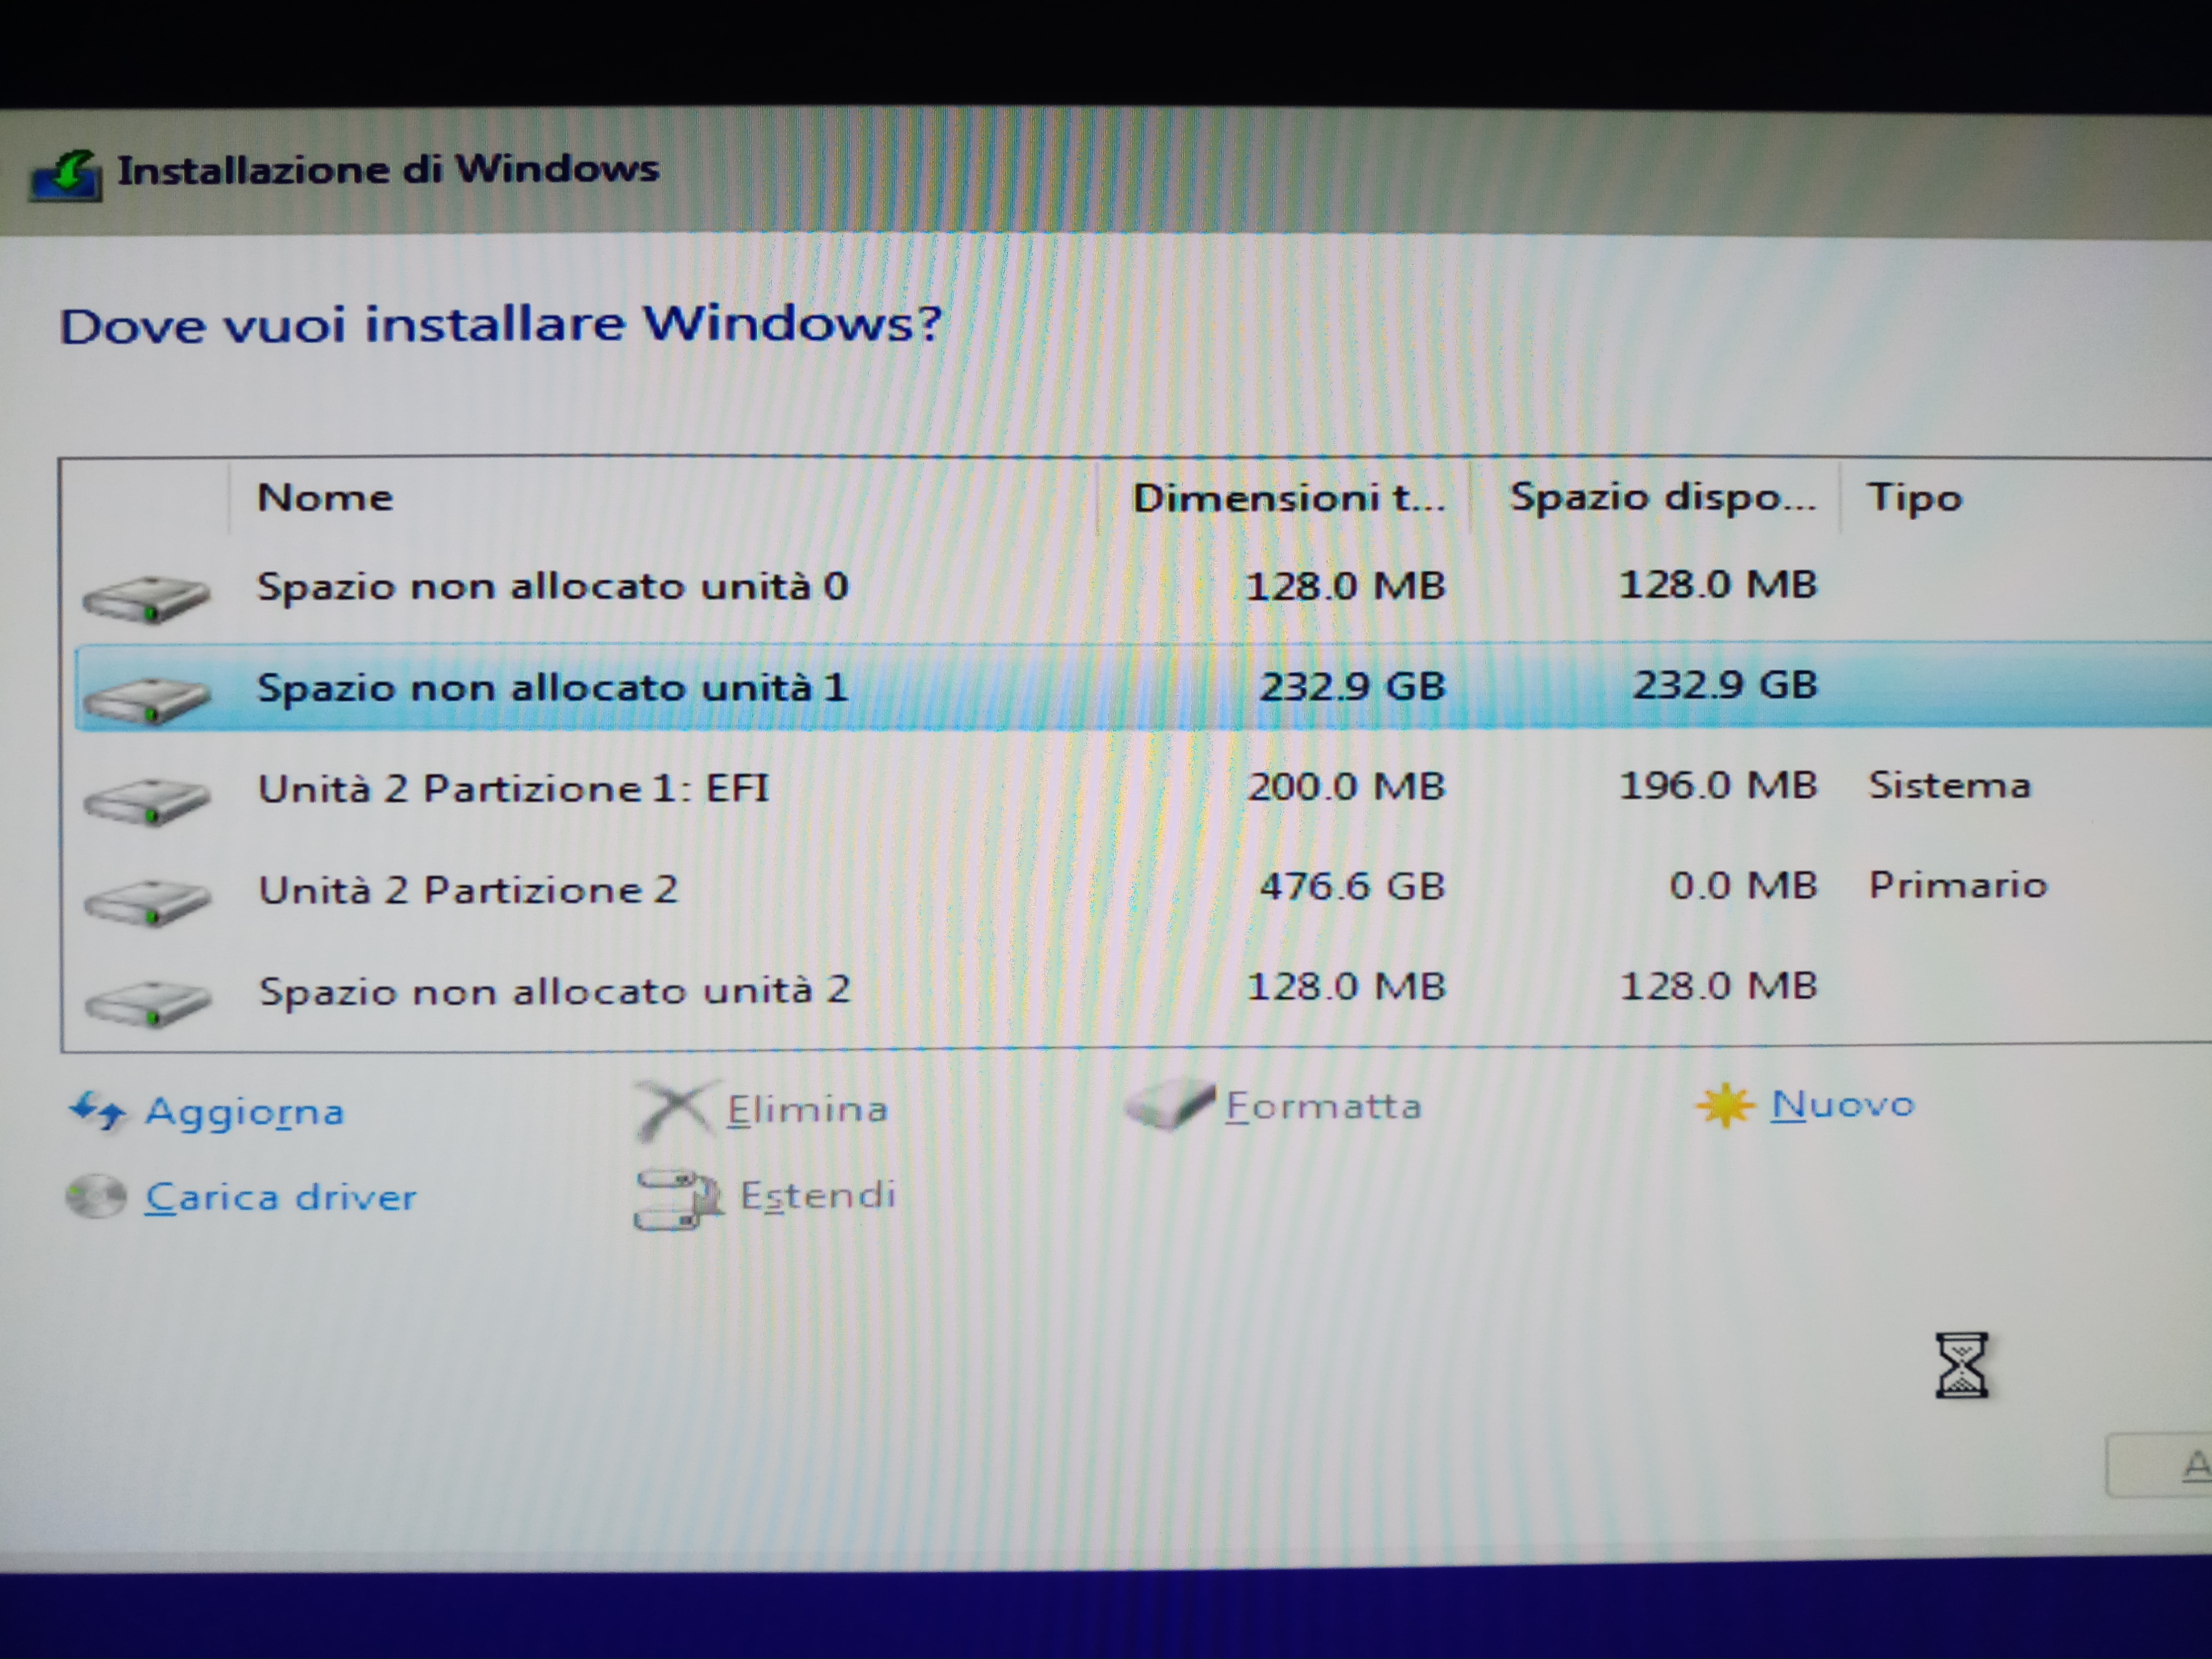Click the Formatta drive icon
Screen dimensions: 2212x1659
click(1170, 1104)
